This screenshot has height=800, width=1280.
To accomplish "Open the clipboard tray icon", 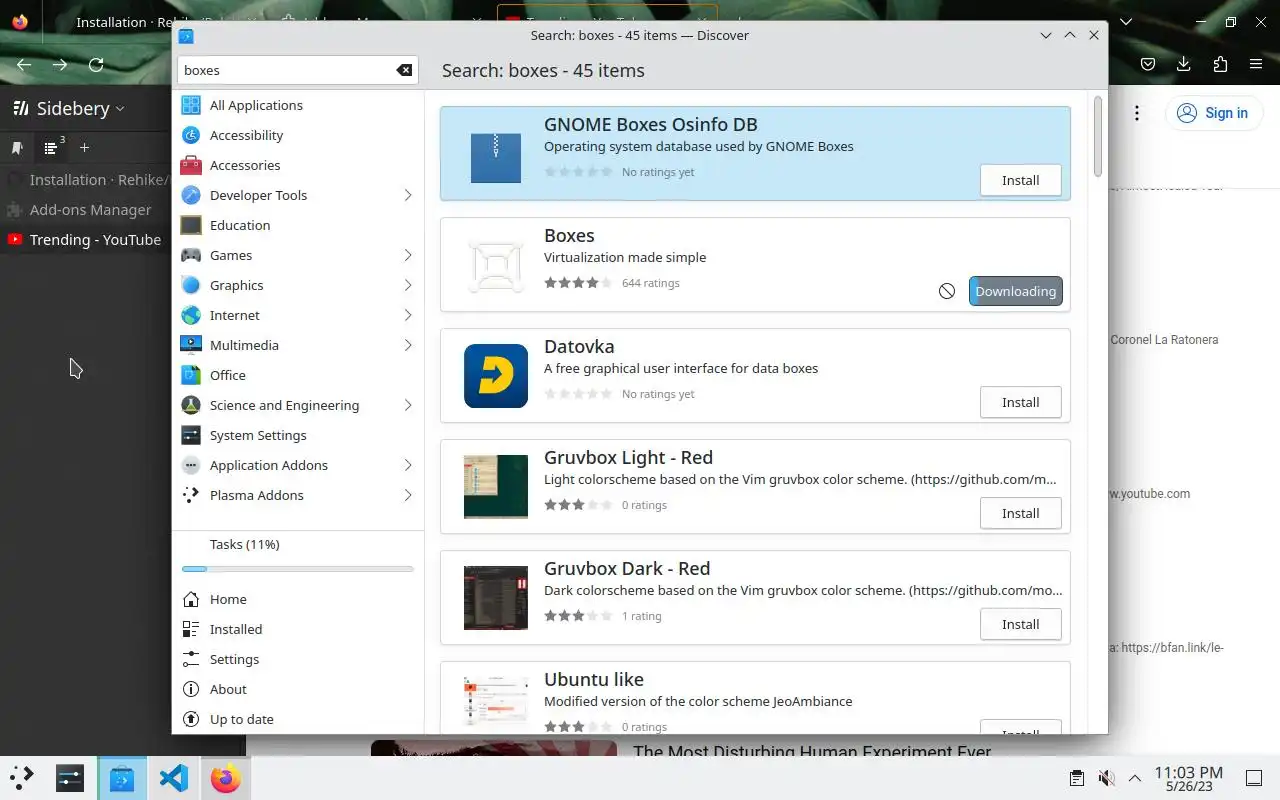I will tap(1077, 778).
